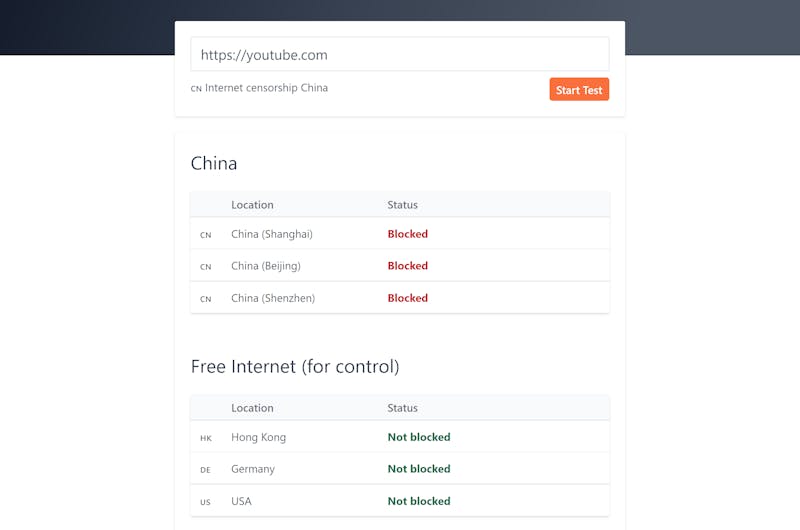
Task: Click the Hong Kong location row
Action: [399, 437]
